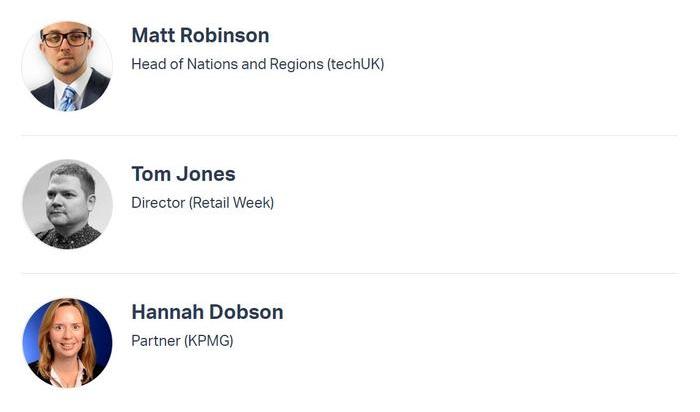Click the word Regions in Matt's job title
Image resolution: width=700 pixels, height=412 pixels.
(296, 65)
